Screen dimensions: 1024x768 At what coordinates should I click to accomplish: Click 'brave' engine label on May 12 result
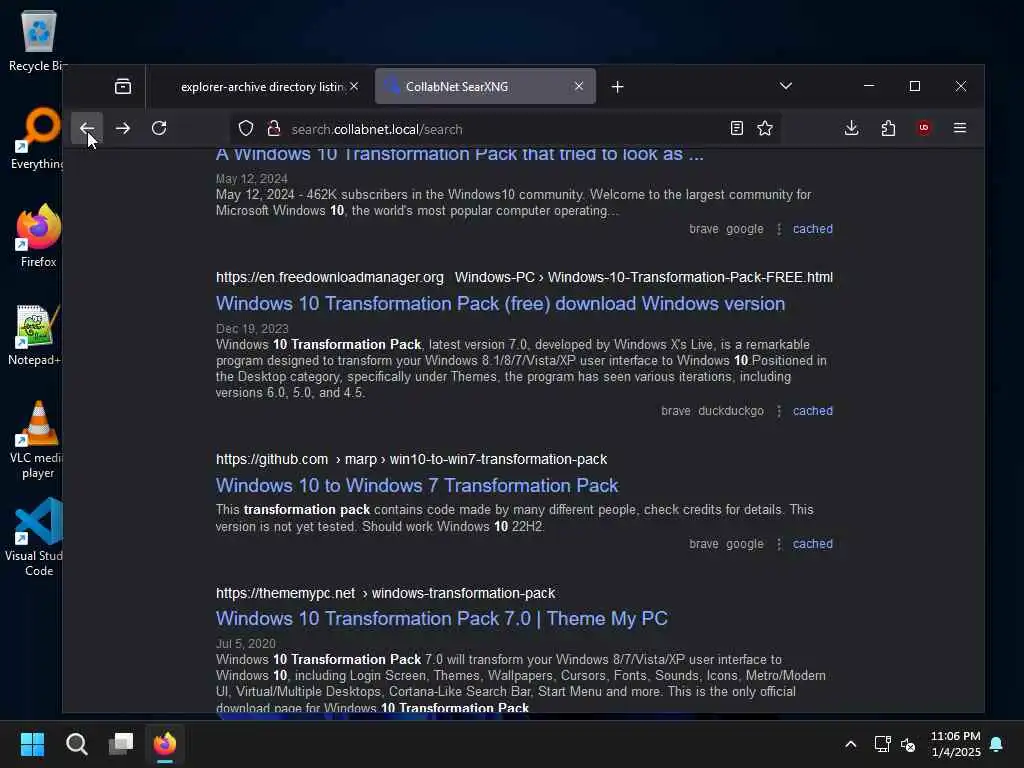pos(703,229)
